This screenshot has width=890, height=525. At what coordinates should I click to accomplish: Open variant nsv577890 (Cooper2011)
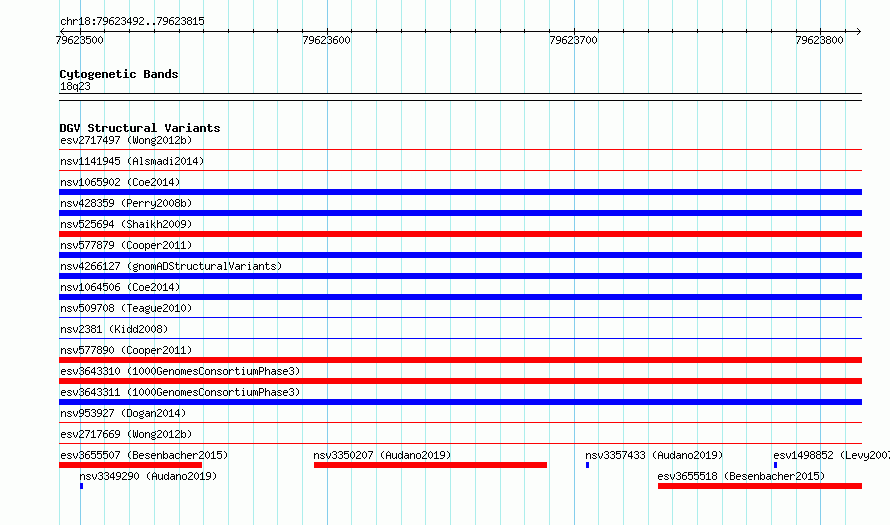tap(126, 350)
